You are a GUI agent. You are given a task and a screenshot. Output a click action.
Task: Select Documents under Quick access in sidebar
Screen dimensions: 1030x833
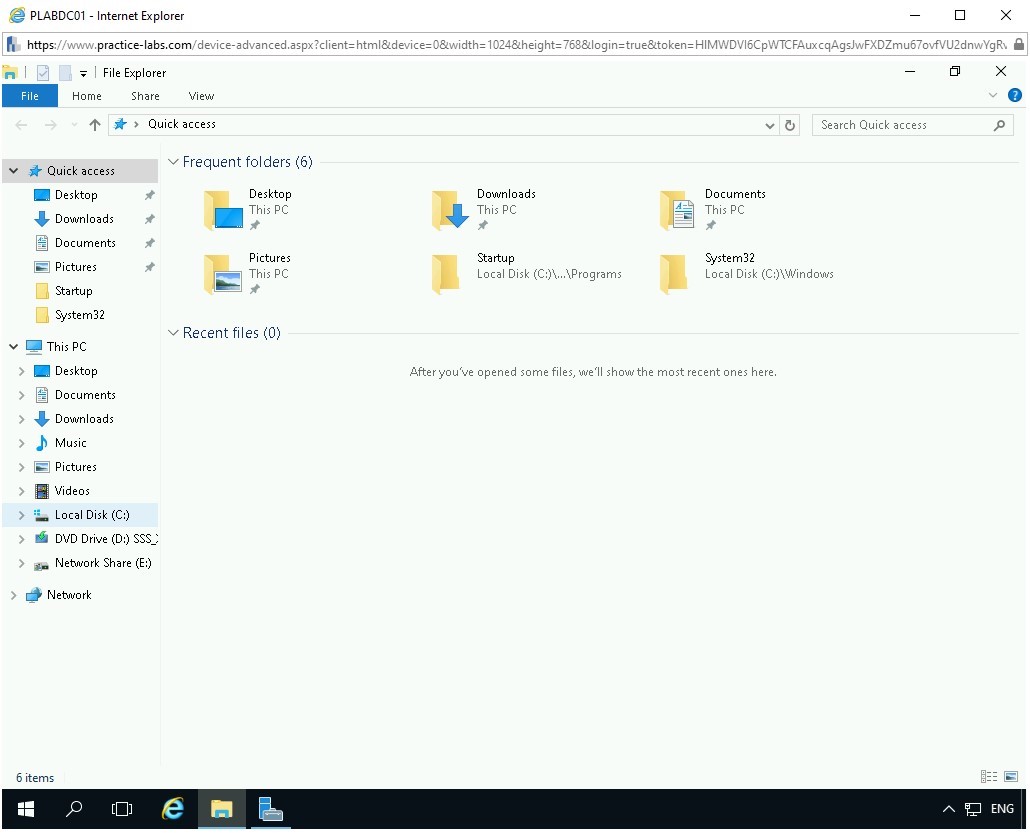[85, 243]
